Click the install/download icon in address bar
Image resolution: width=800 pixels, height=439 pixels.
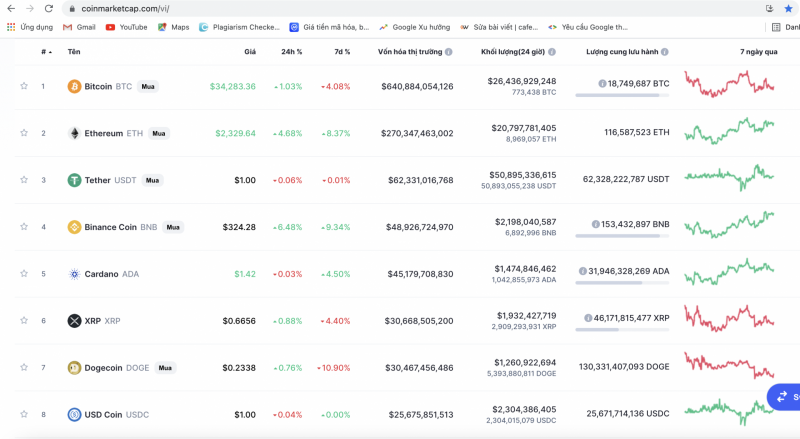point(770,9)
